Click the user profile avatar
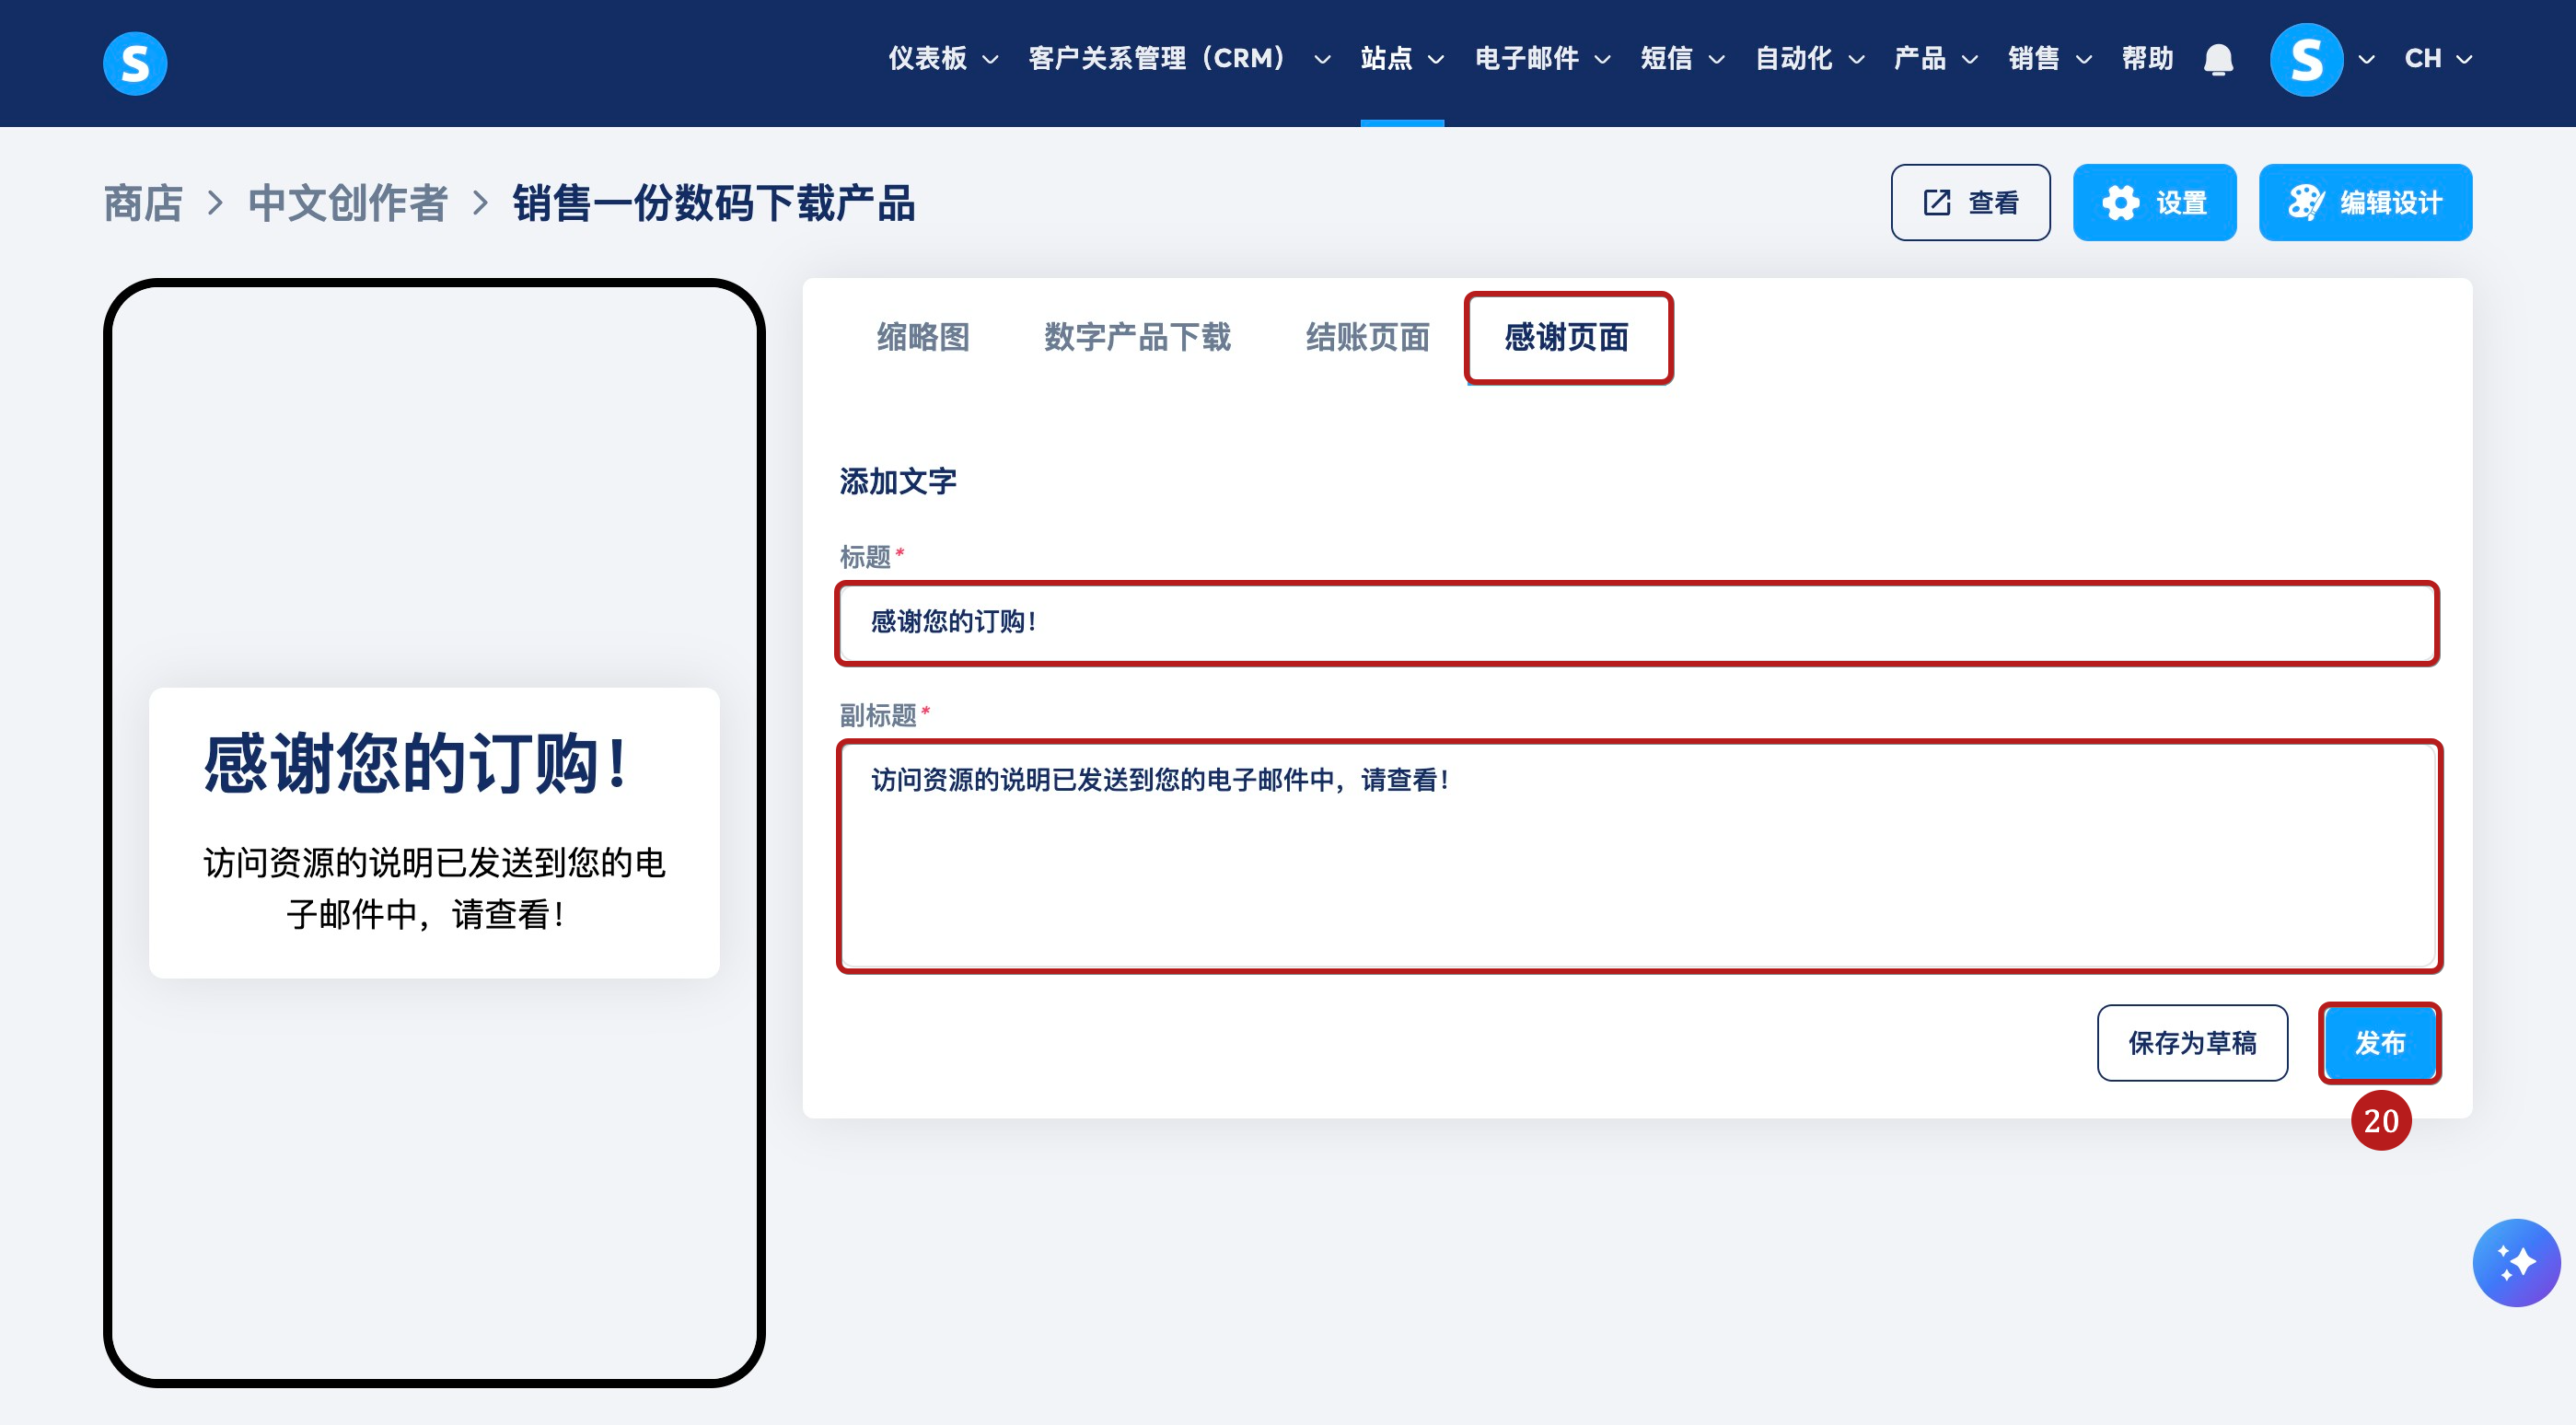Screen dimensions: 2576x1425 click(x=2306, y=59)
